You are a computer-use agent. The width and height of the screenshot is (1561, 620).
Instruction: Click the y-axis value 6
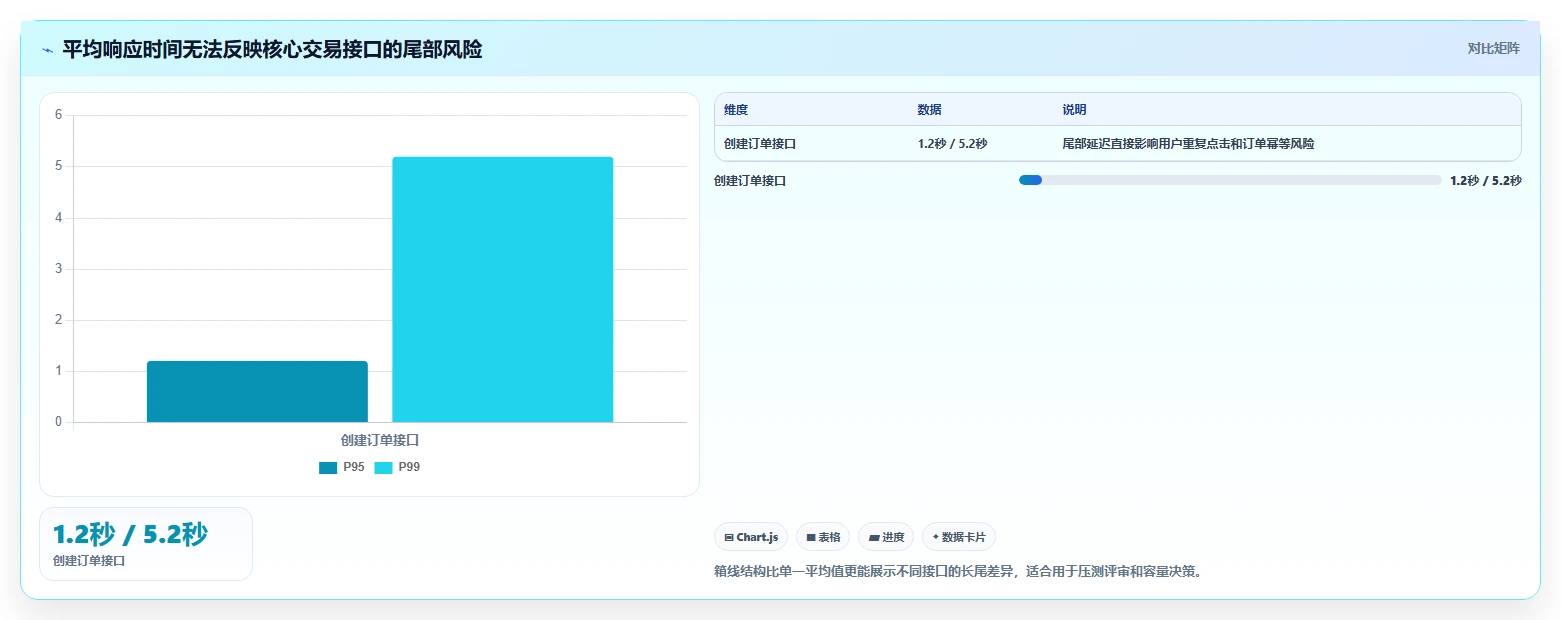[59, 115]
